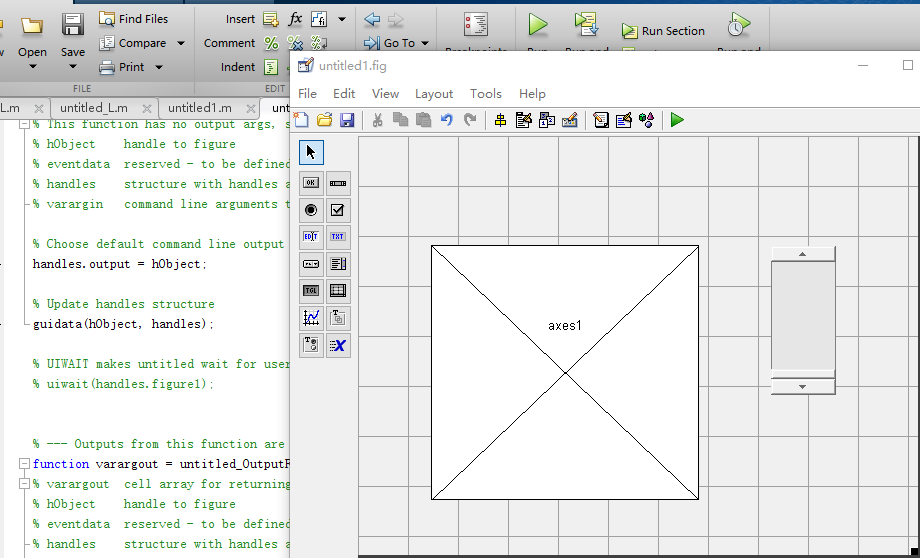Undo last action in GUIDE

click(x=447, y=120)
